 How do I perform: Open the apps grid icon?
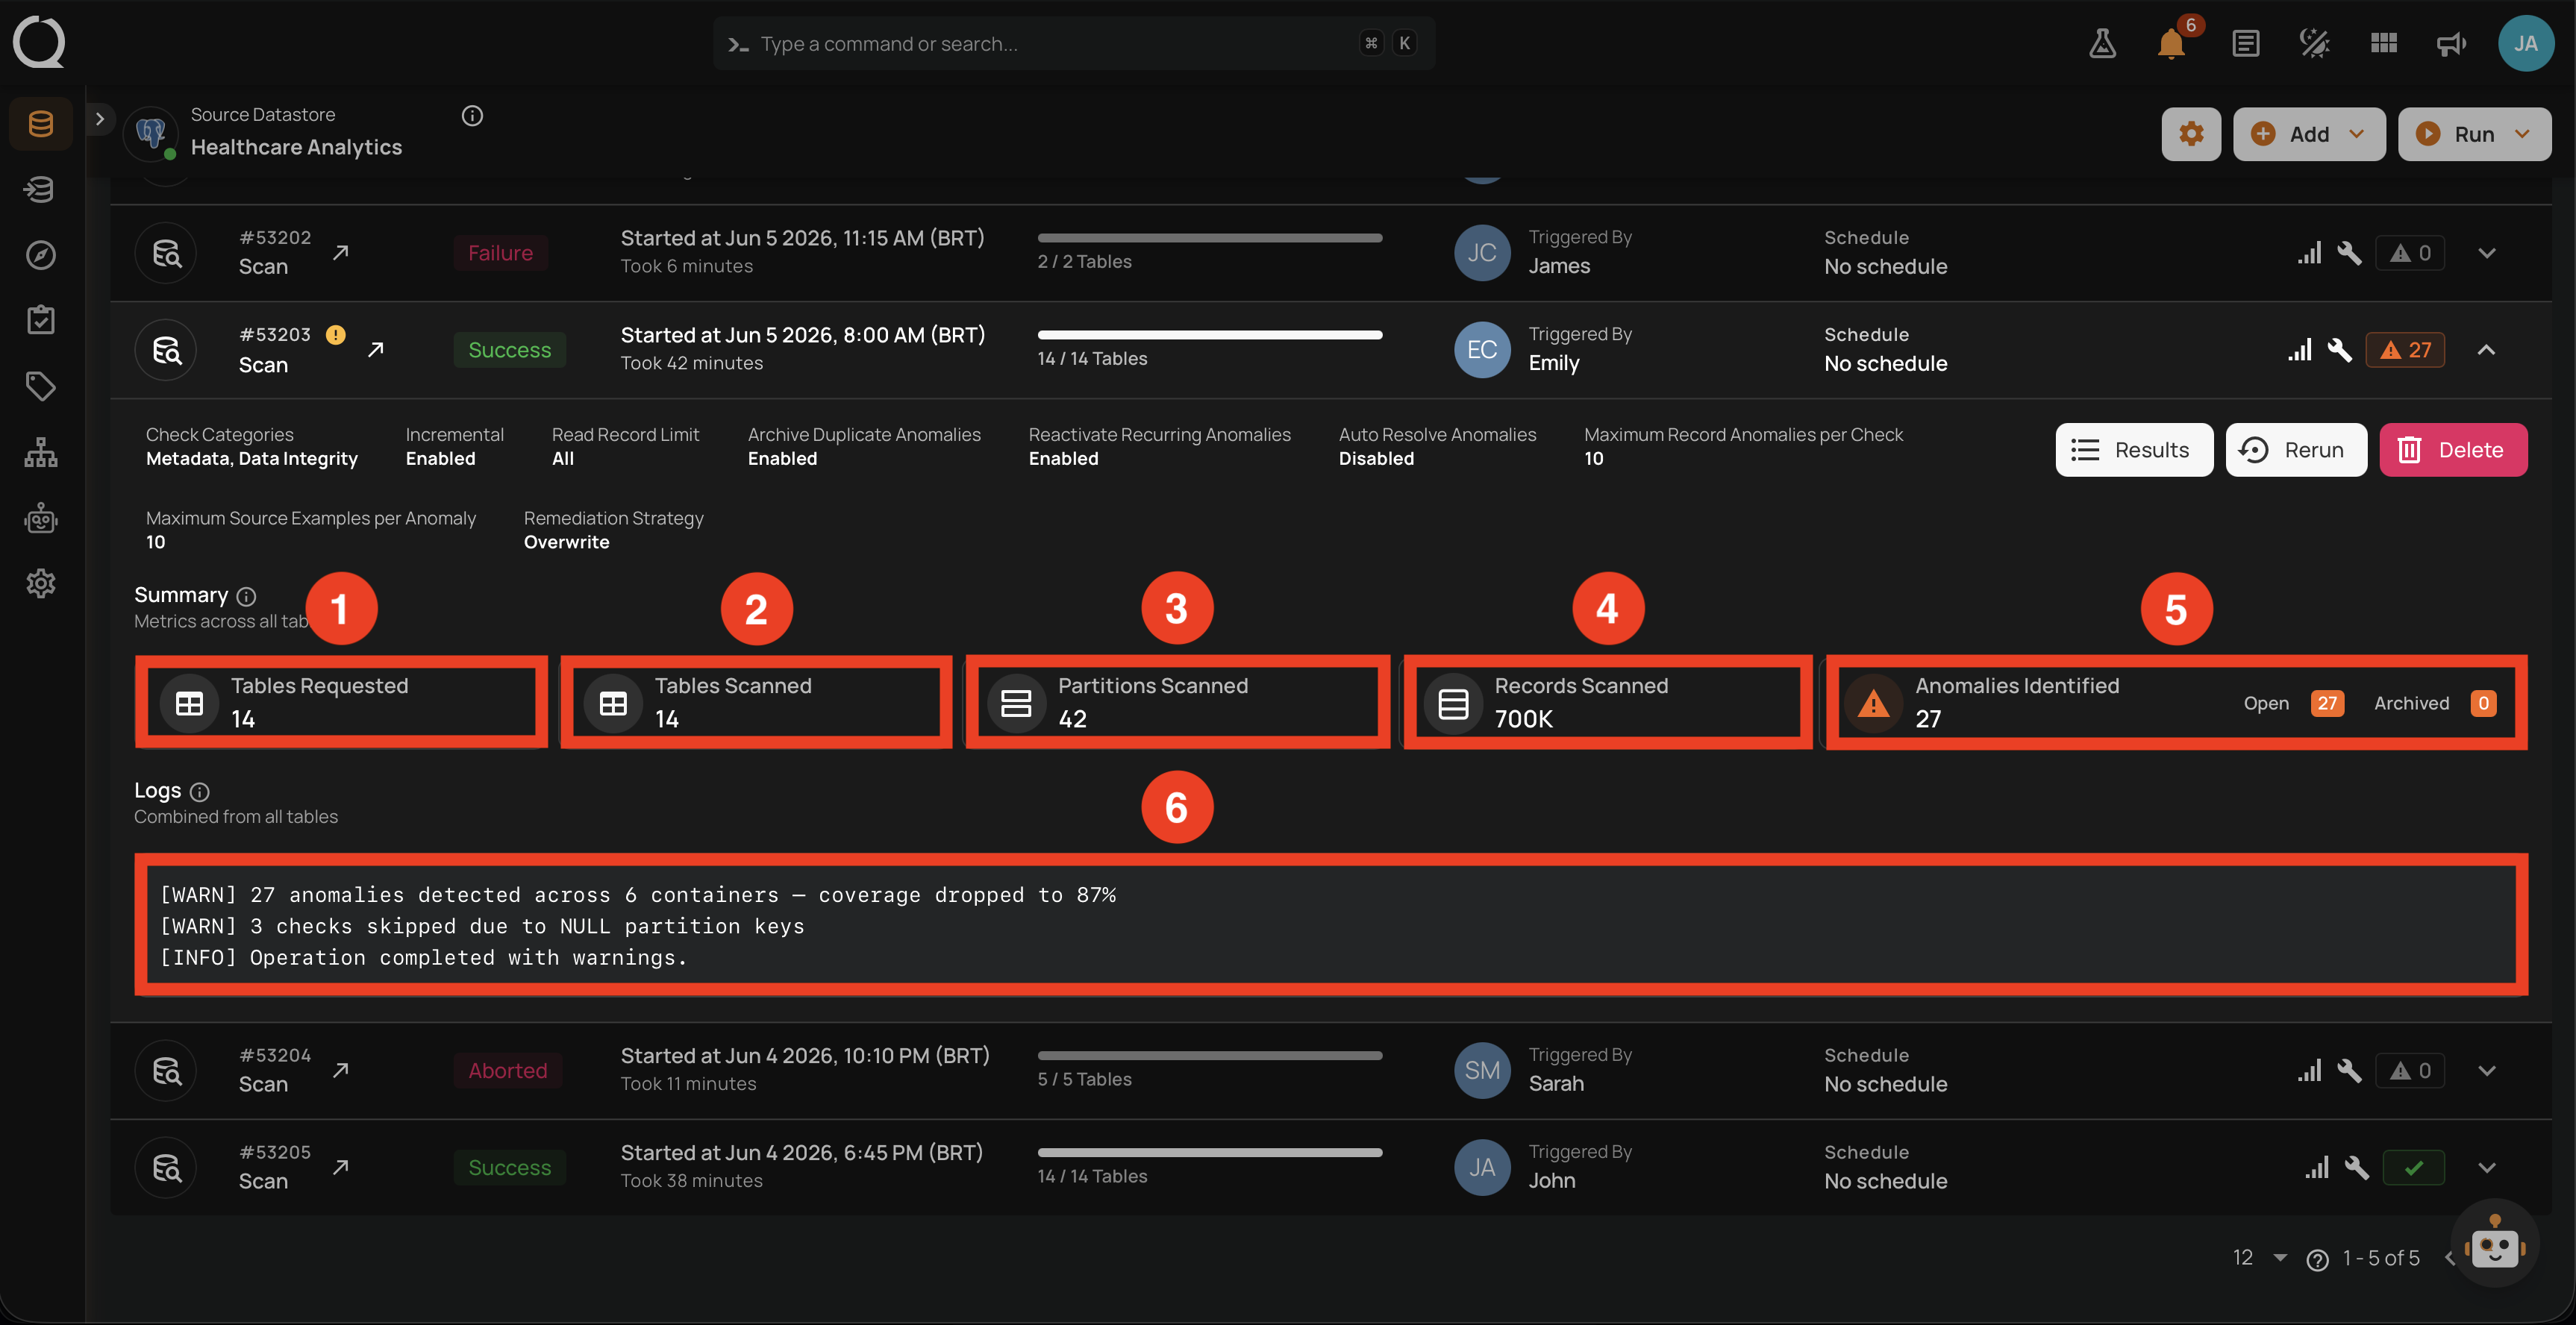[x=2383, y=43]
